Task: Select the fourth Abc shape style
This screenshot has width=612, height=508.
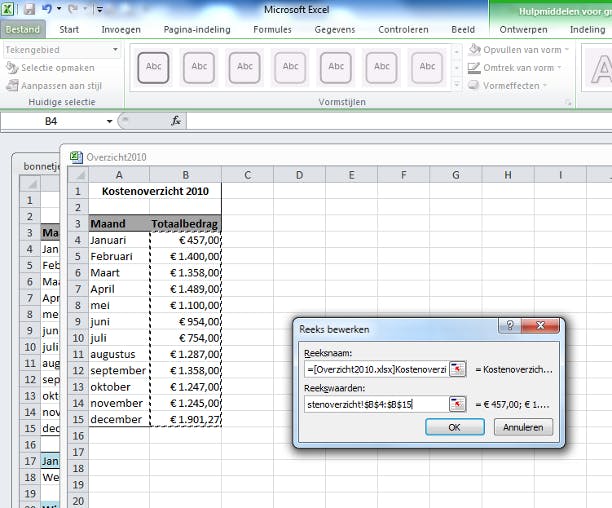Action: [x=290, y=68]
